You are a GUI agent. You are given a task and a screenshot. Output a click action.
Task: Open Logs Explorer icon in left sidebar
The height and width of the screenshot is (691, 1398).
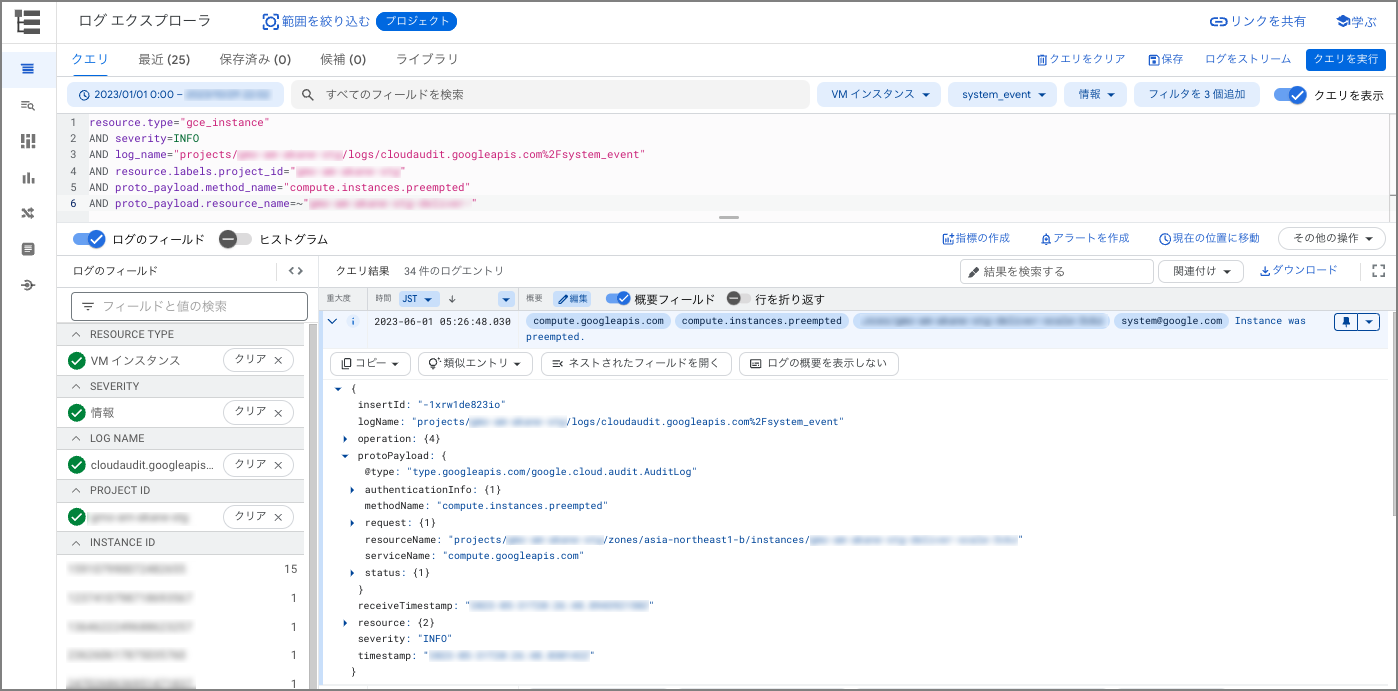coord(28,69)
